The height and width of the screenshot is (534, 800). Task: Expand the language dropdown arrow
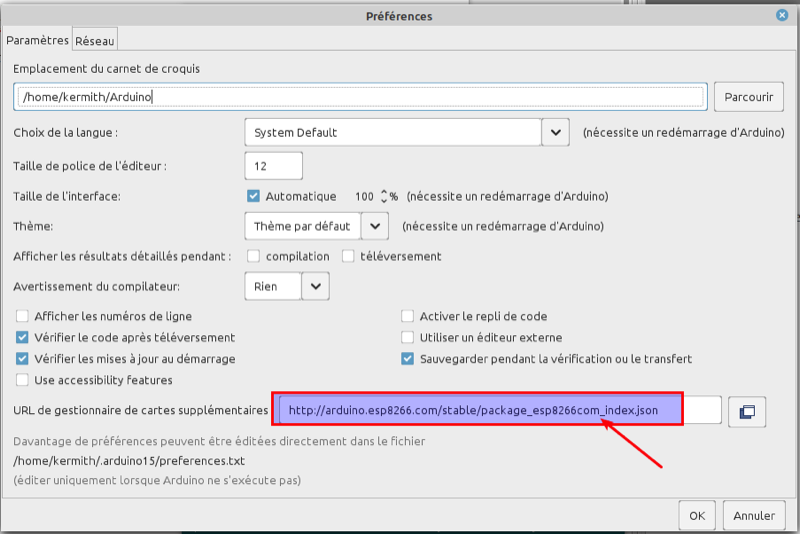pos(556,132)
